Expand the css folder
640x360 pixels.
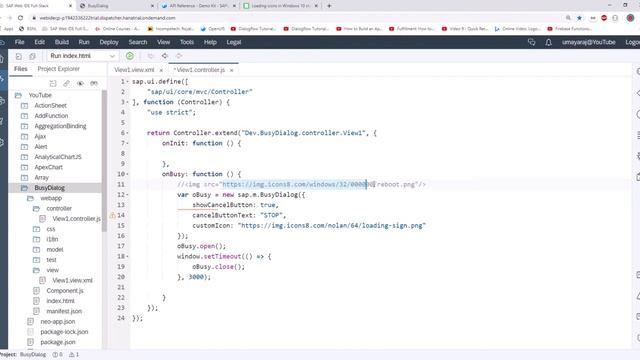click(x=36, y=229)
